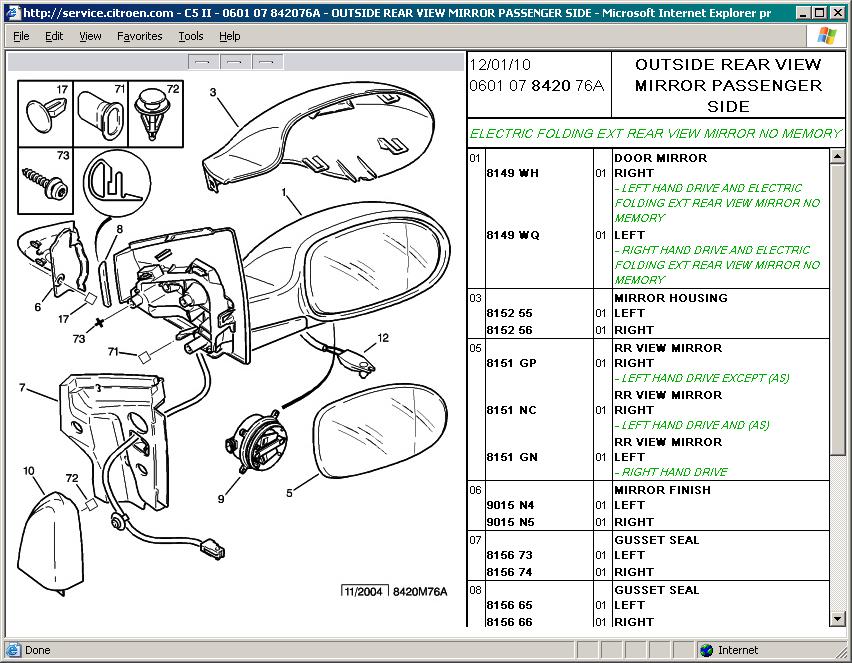Screen dimensions: 852x663
Task: Click callout number 5 on the mirror glass
Action: tap(289, 493)
